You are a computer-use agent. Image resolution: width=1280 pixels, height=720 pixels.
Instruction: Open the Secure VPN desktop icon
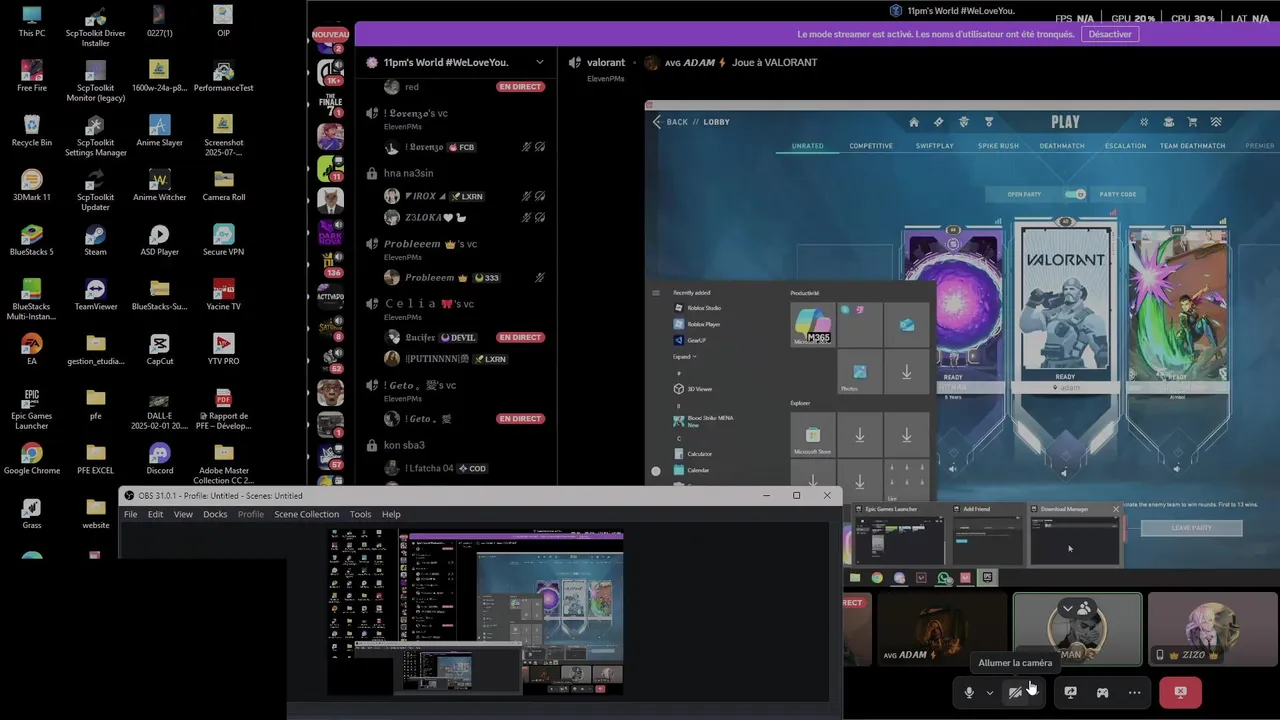223,240
